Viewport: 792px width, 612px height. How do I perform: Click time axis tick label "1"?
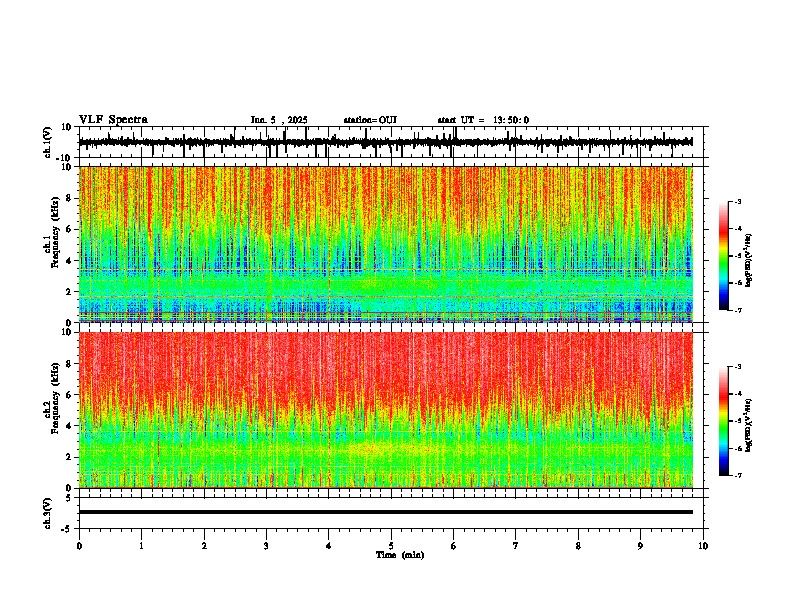click(141, 546)
